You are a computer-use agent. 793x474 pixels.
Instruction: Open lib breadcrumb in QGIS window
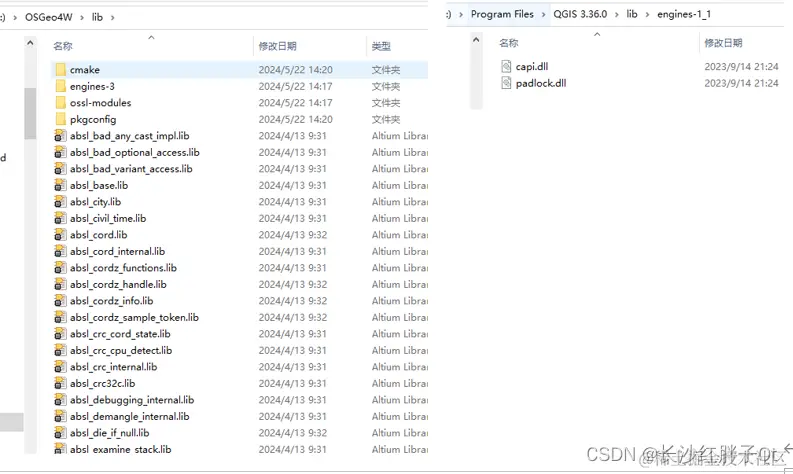click(632, 14)
